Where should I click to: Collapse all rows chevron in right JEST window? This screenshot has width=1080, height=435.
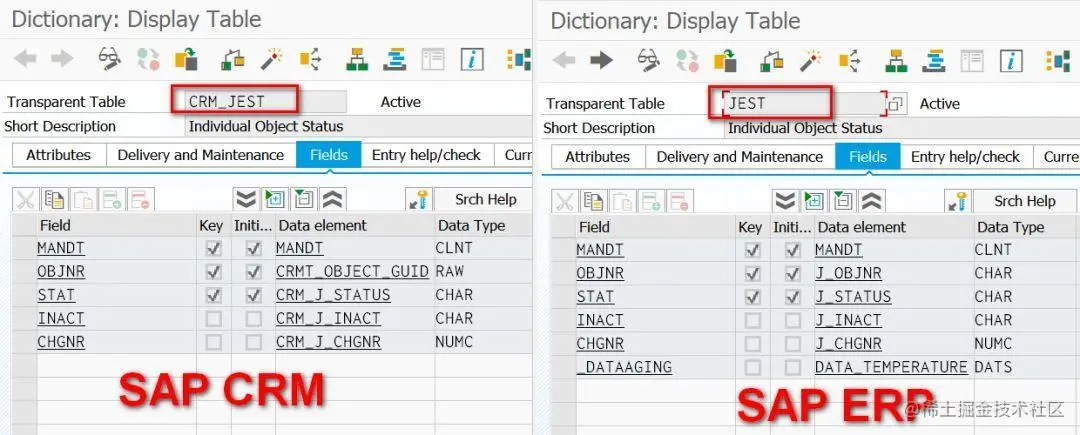coord(872,201)
